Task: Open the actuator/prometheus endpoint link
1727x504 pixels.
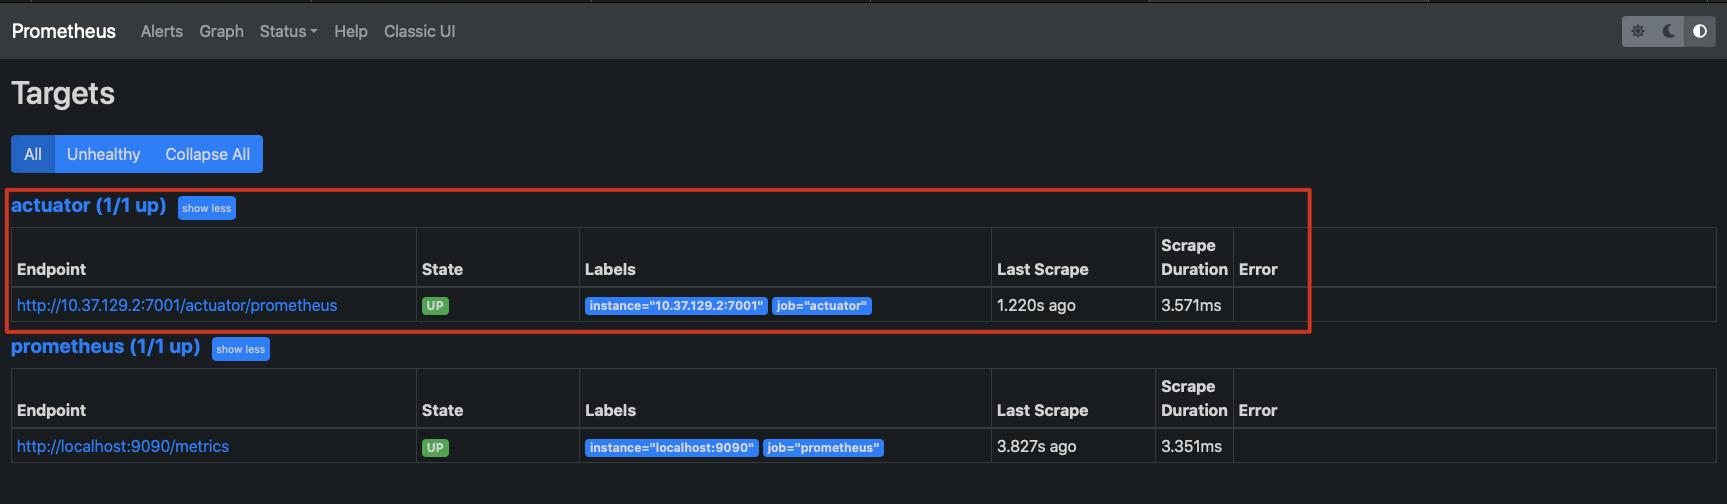Action: point(177,305)
